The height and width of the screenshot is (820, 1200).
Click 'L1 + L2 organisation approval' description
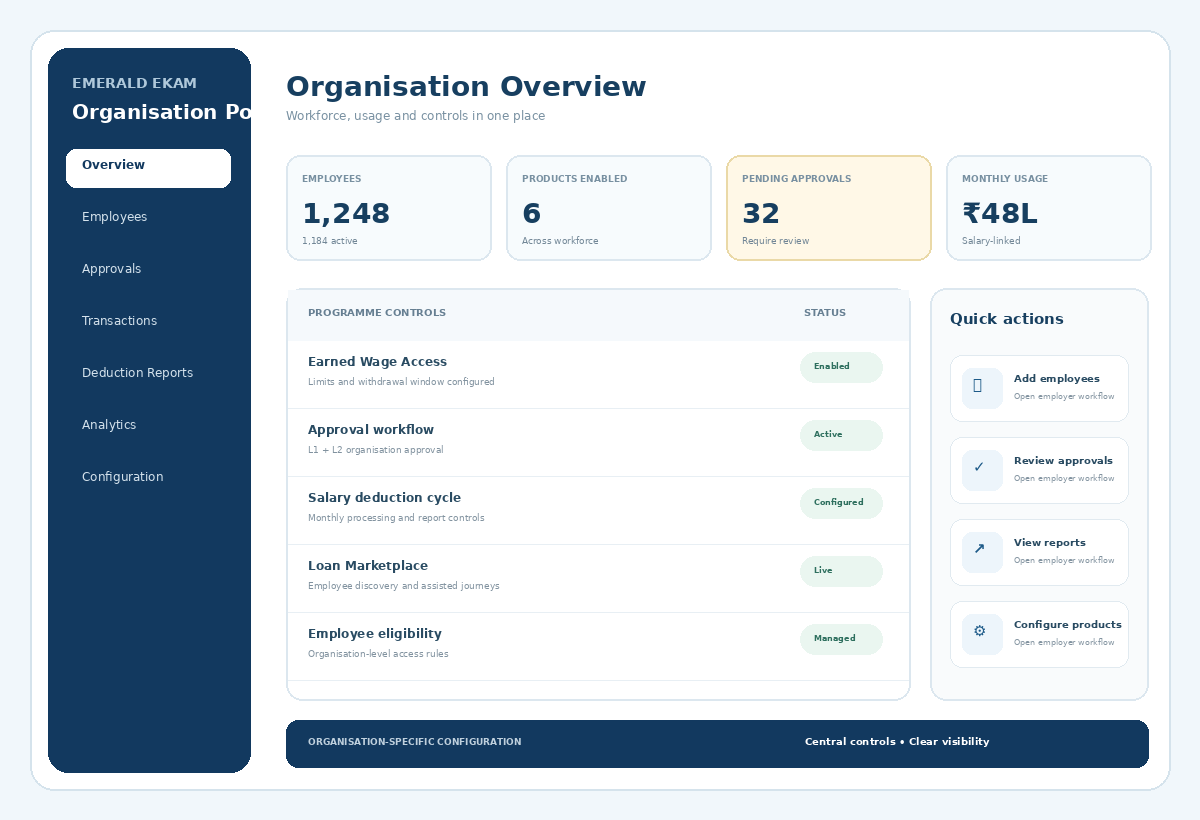(x=375, y=450)
